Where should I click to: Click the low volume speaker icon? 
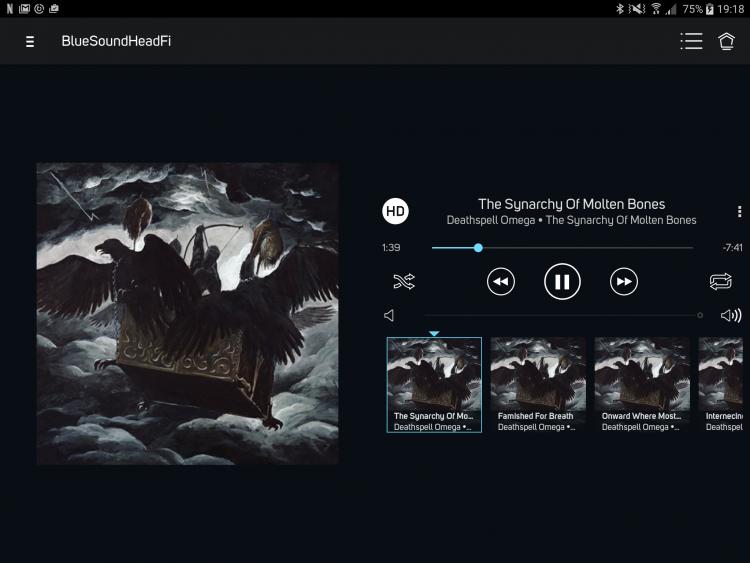coord(389,316)
